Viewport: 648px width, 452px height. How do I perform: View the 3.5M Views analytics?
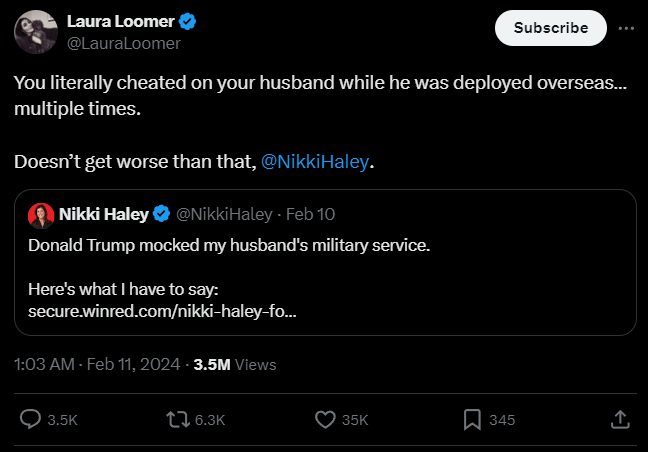pyautogui.click(x=235, y=365)
